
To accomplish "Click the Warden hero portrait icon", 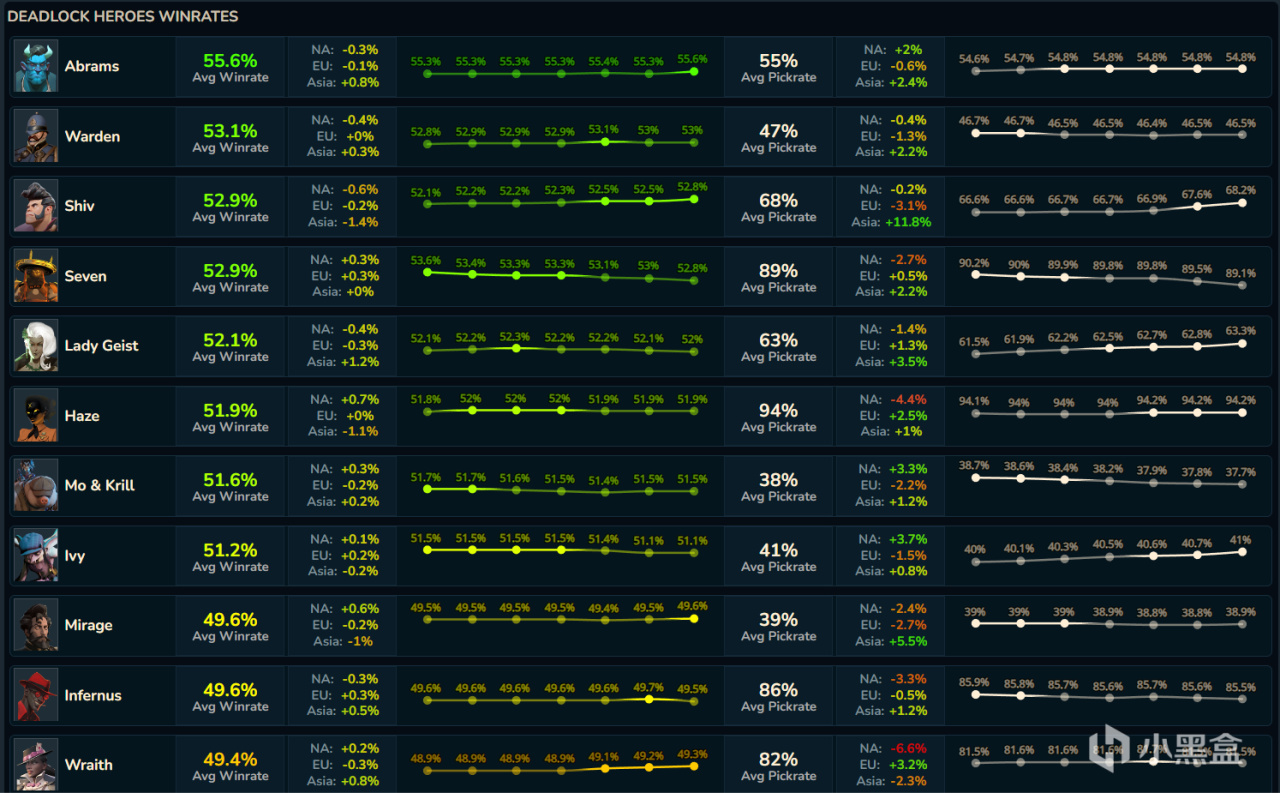I will point(36,136).
